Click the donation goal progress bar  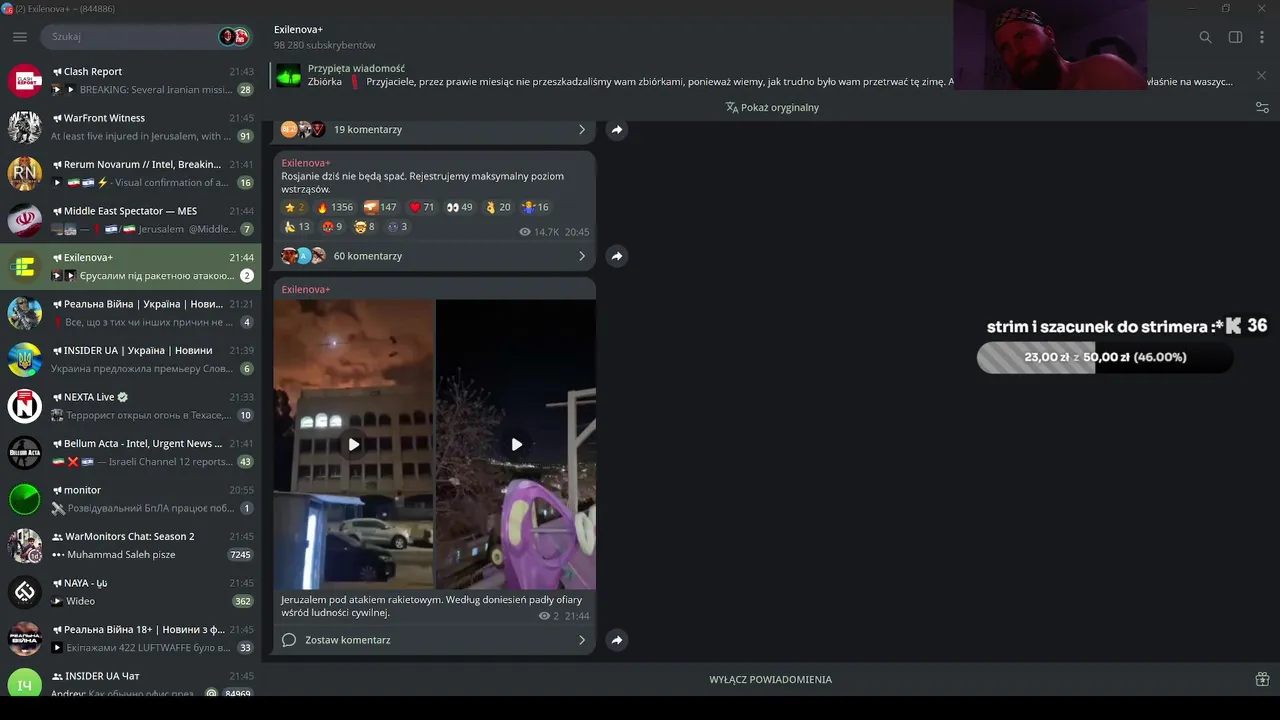(x=1105, y=357)
